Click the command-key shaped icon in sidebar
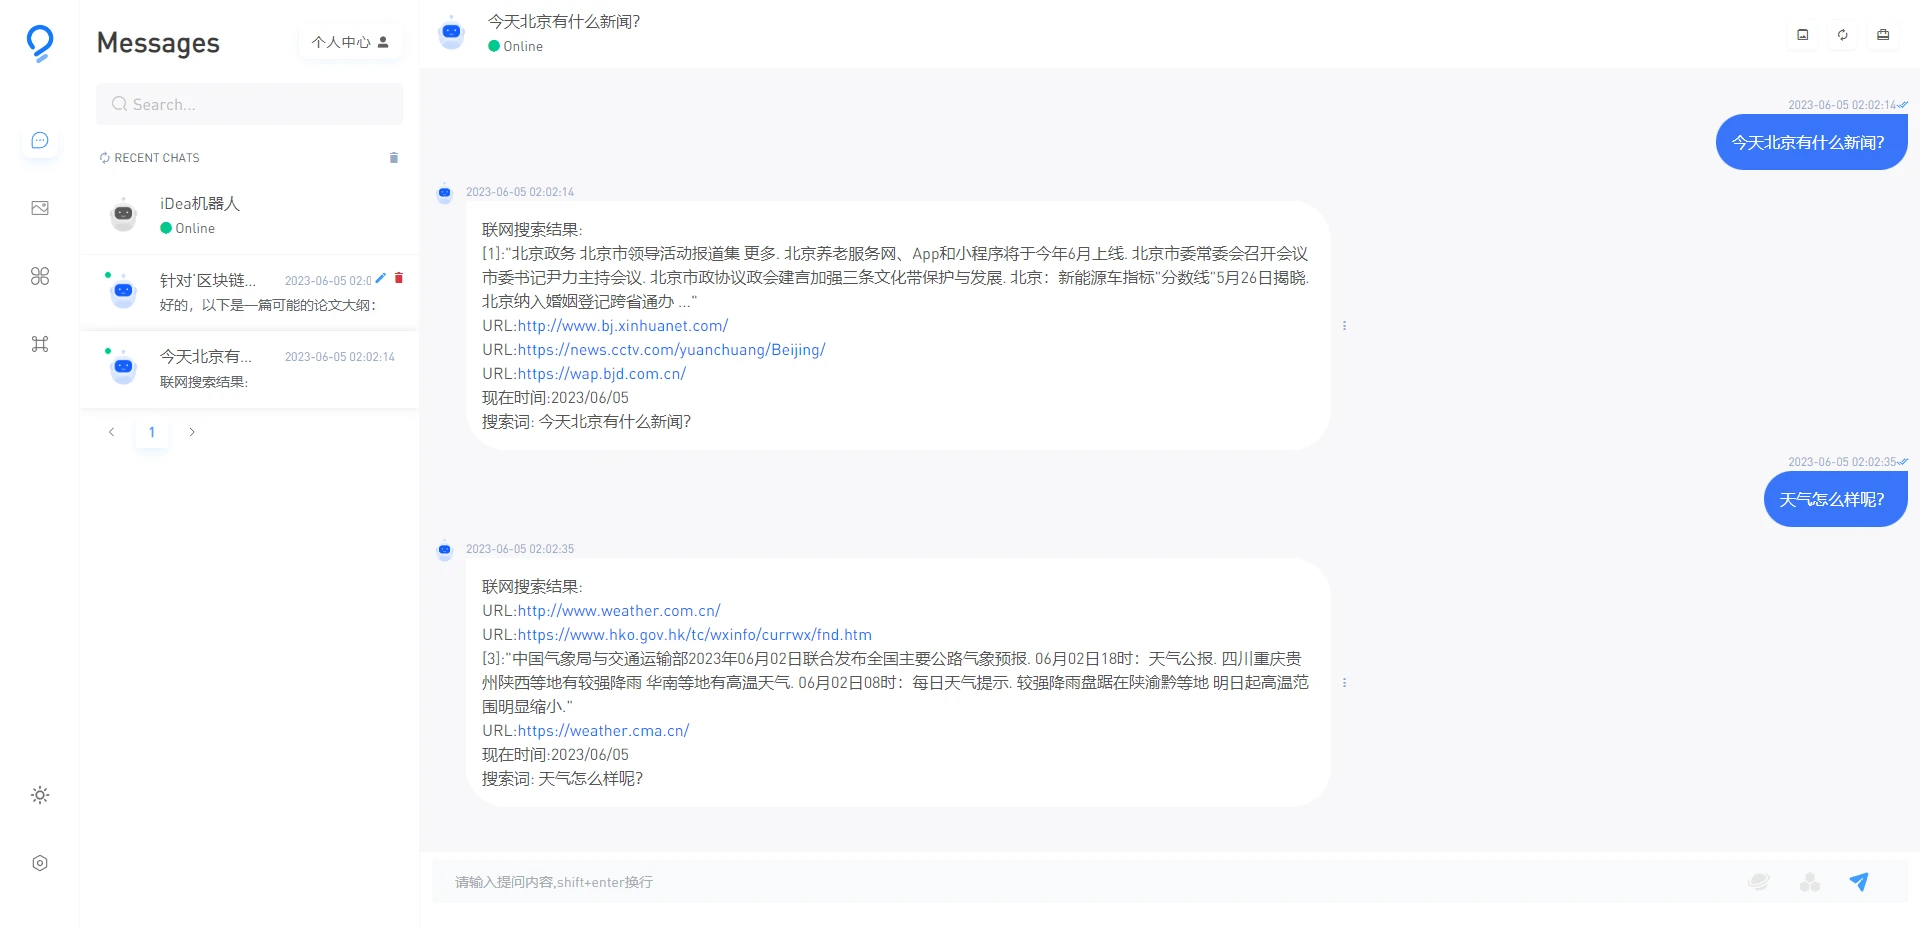The height and width of the screenshot is (929, 1920). click(40, 344)
